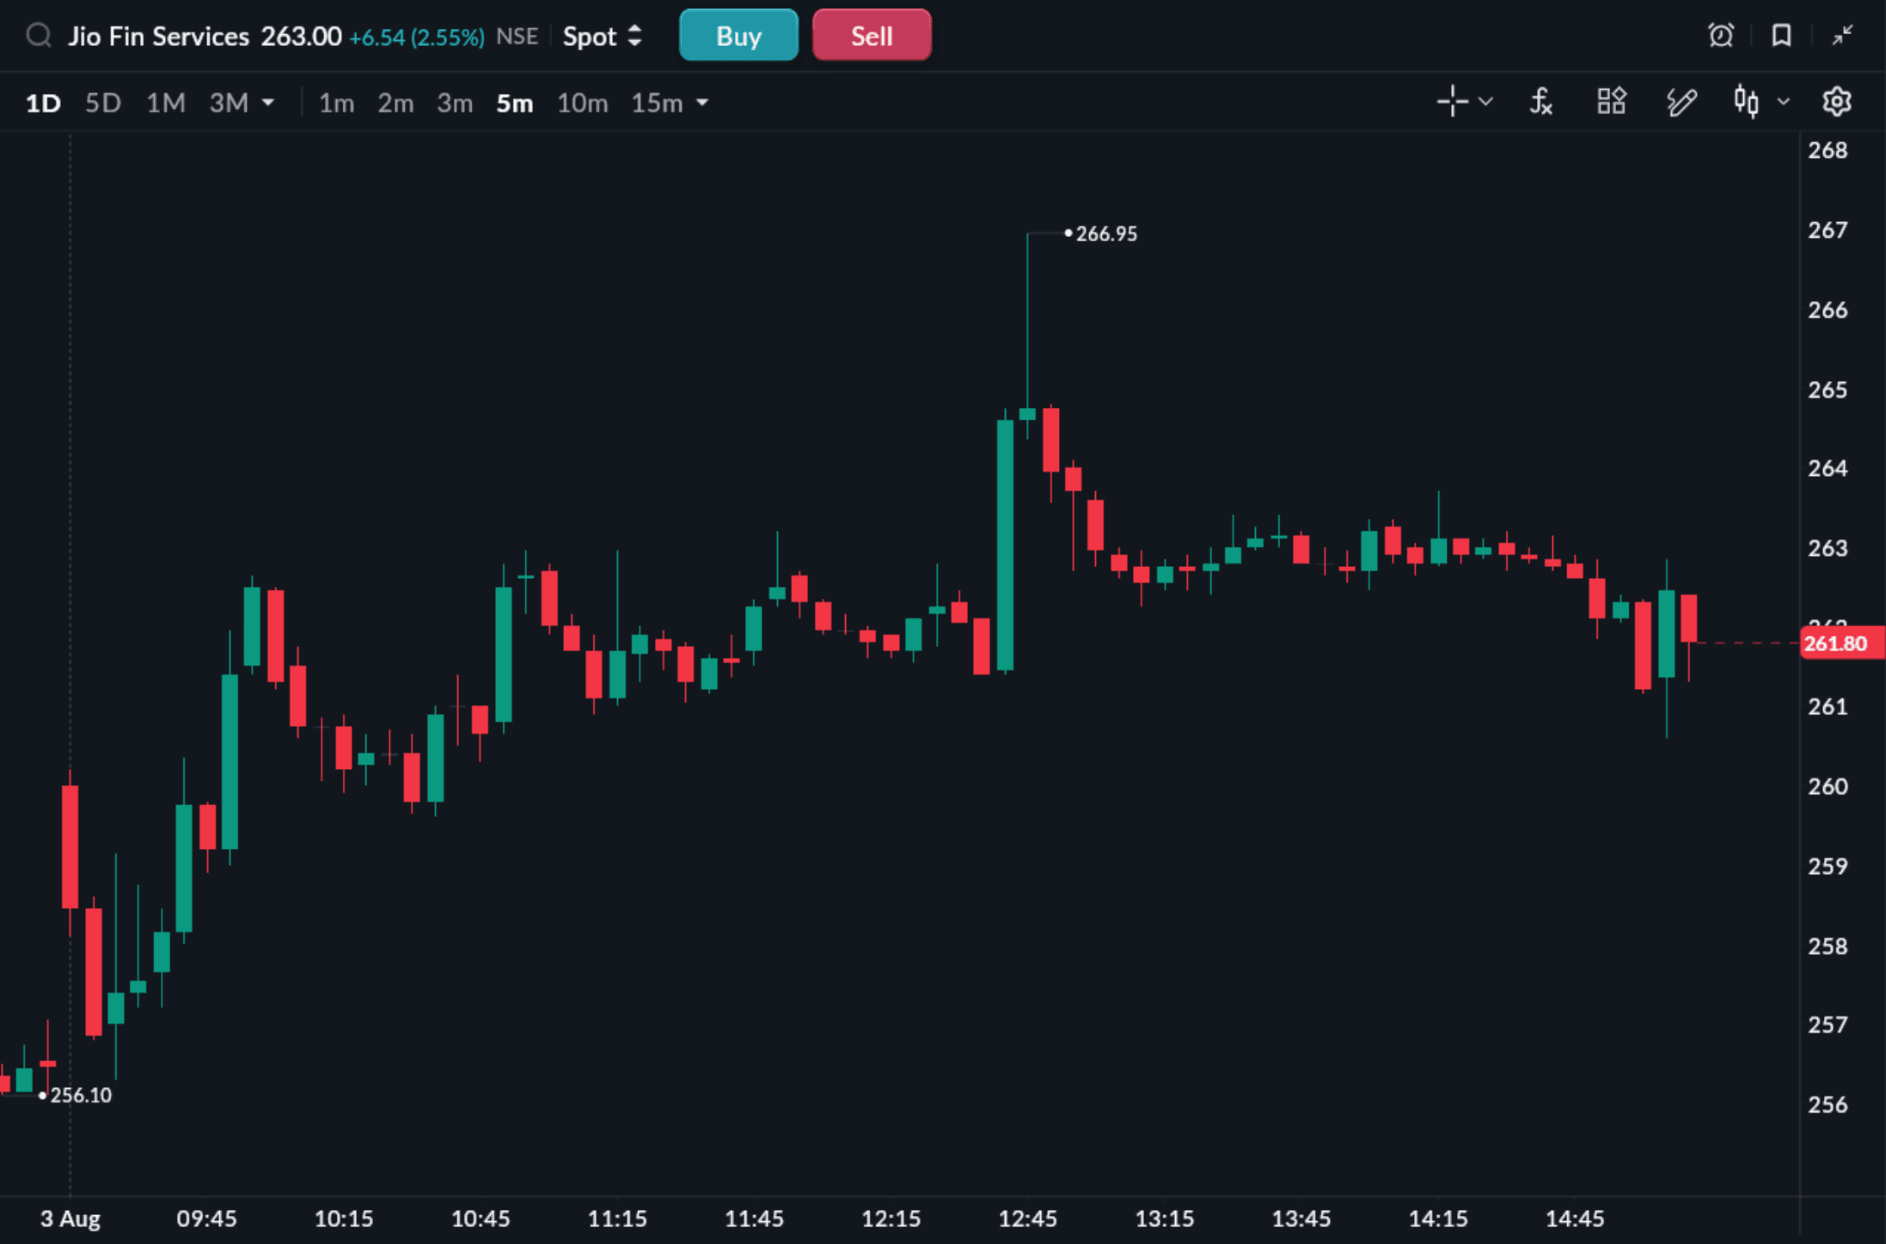
Task: Expand the 15m interval dropdown arrow
Action: (702, 103)
